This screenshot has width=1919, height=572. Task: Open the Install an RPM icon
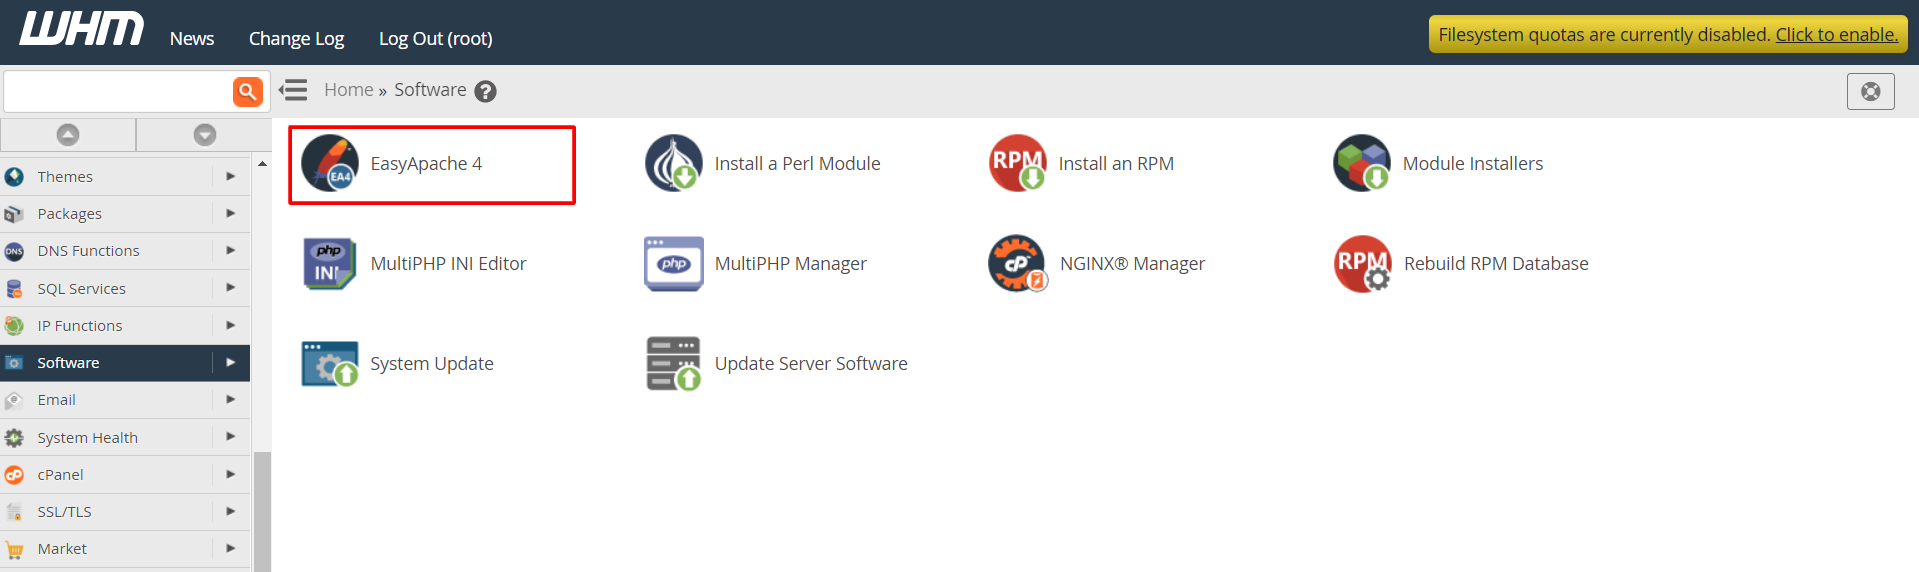(1018, 163)
